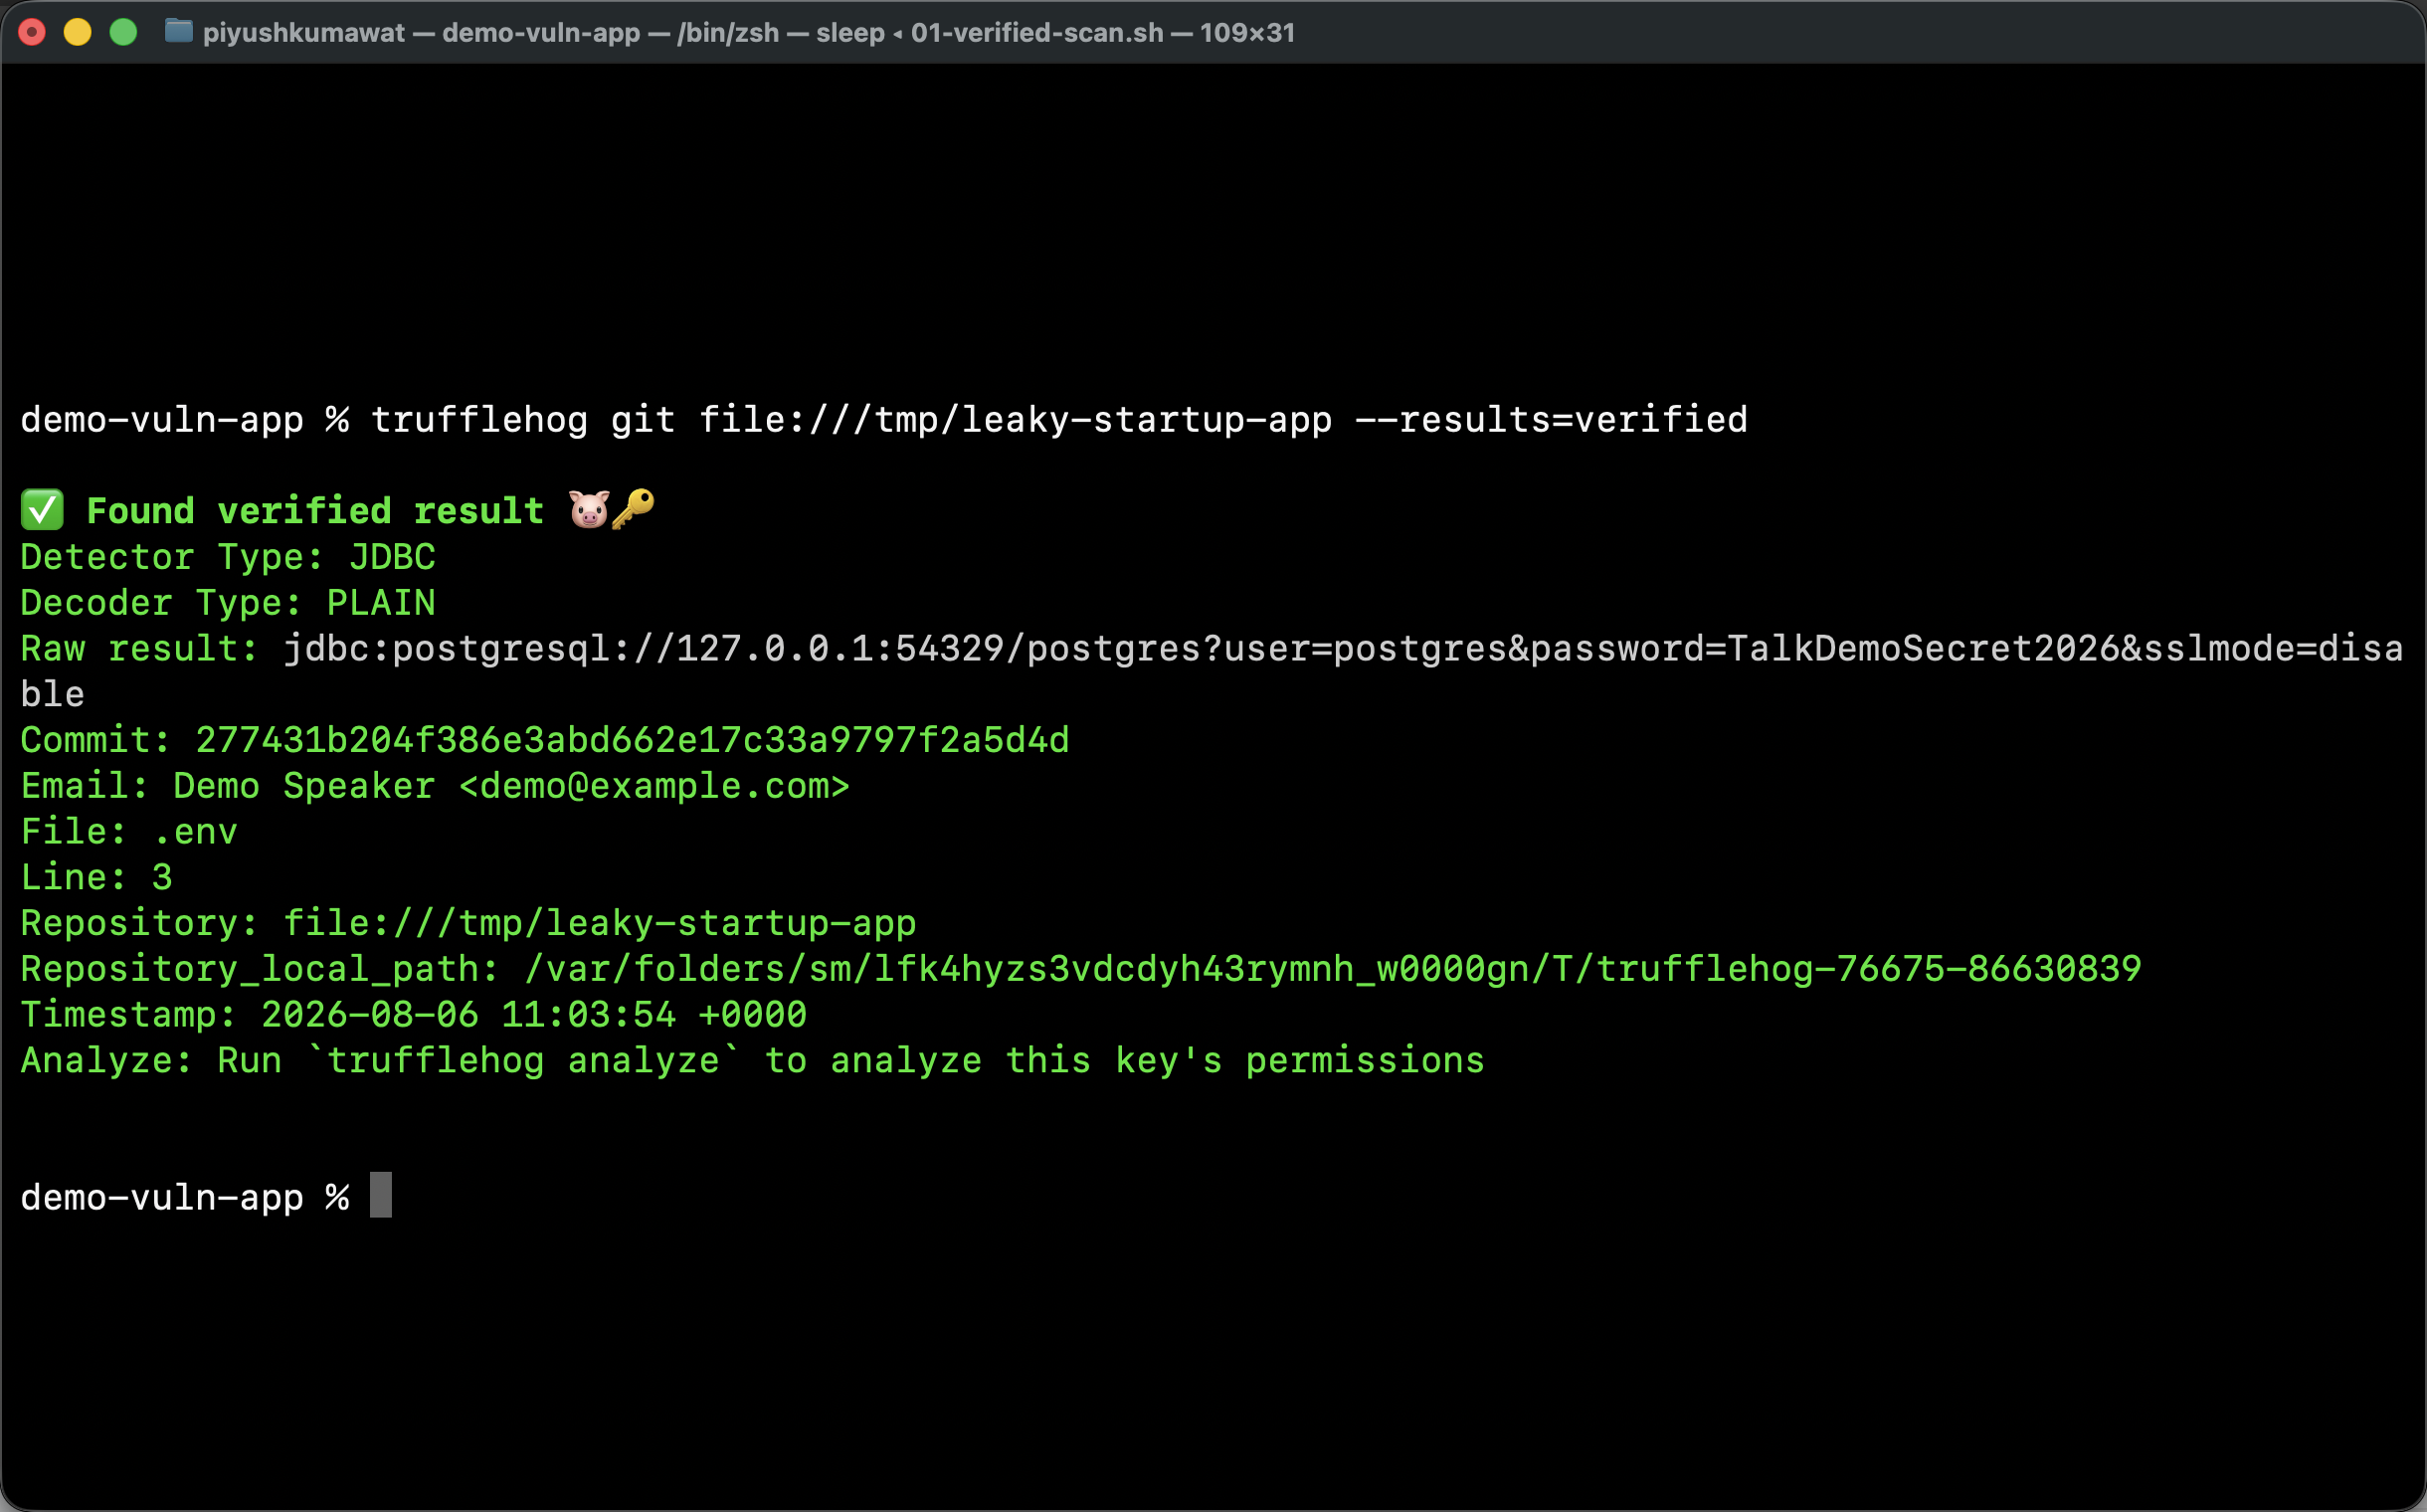The image size is (2427, 1512).
Task: Click the pig face emoji icon
Action: pos(589,510)
